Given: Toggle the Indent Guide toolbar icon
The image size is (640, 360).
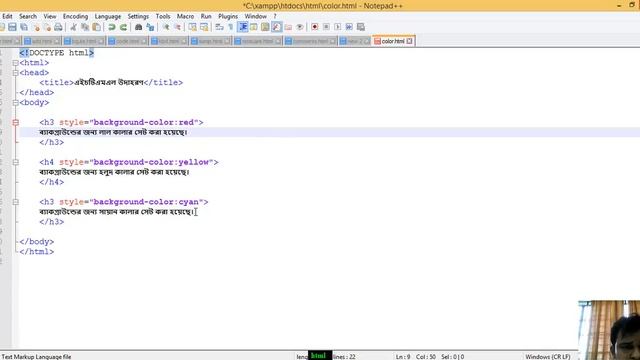Looking at the screenshot, I should [x=243, y=27].
